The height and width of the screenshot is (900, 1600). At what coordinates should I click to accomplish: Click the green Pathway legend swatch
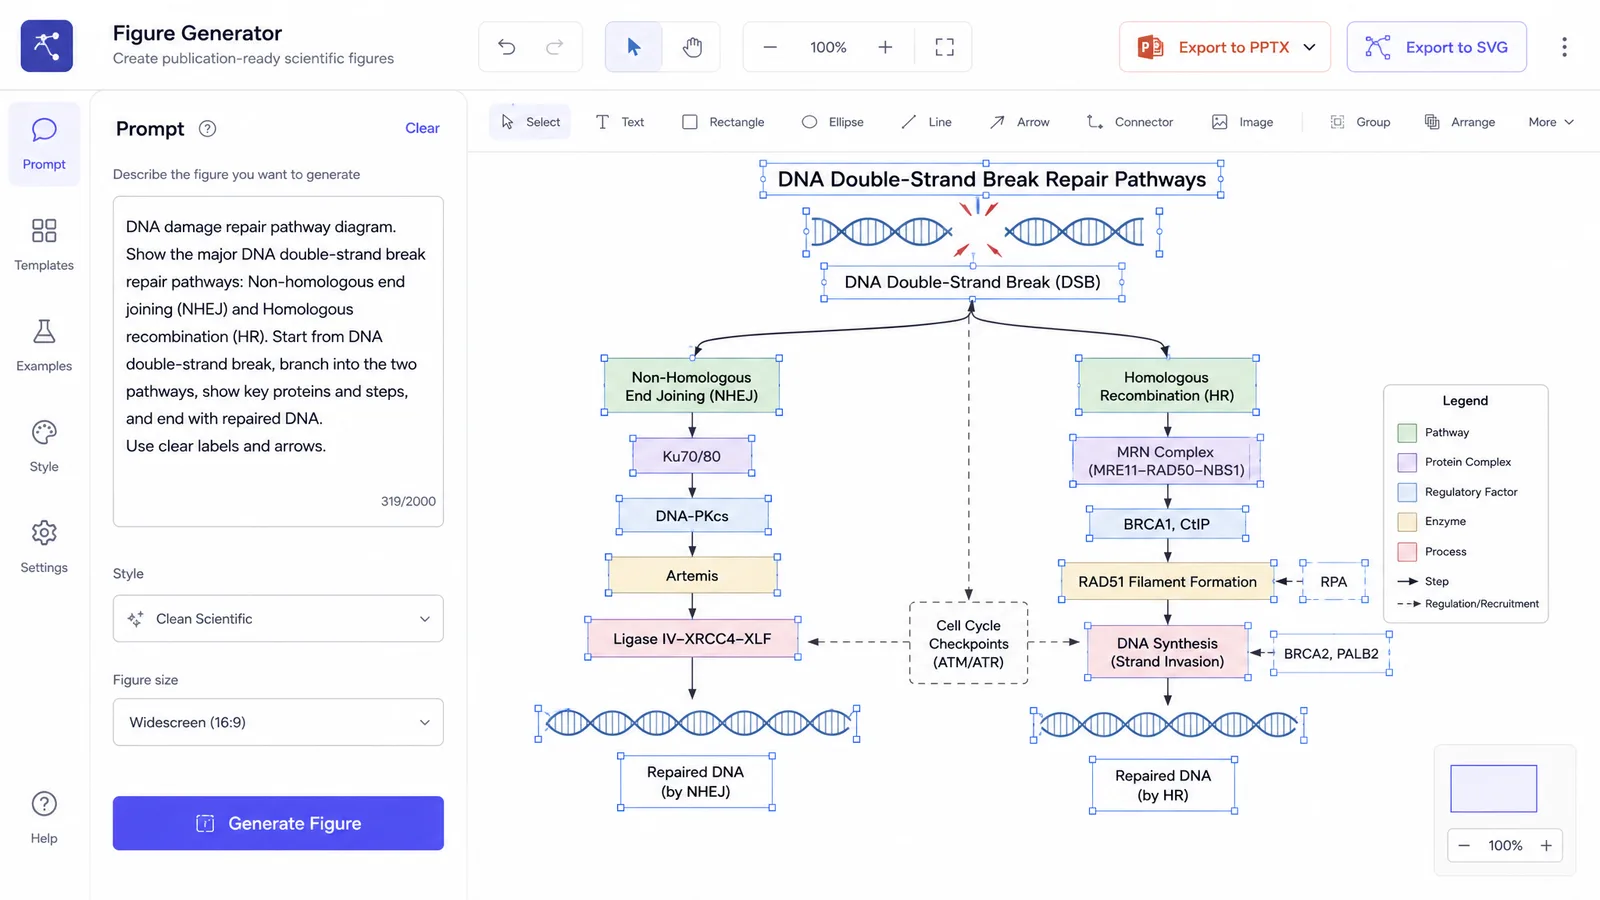[1407, 433]
